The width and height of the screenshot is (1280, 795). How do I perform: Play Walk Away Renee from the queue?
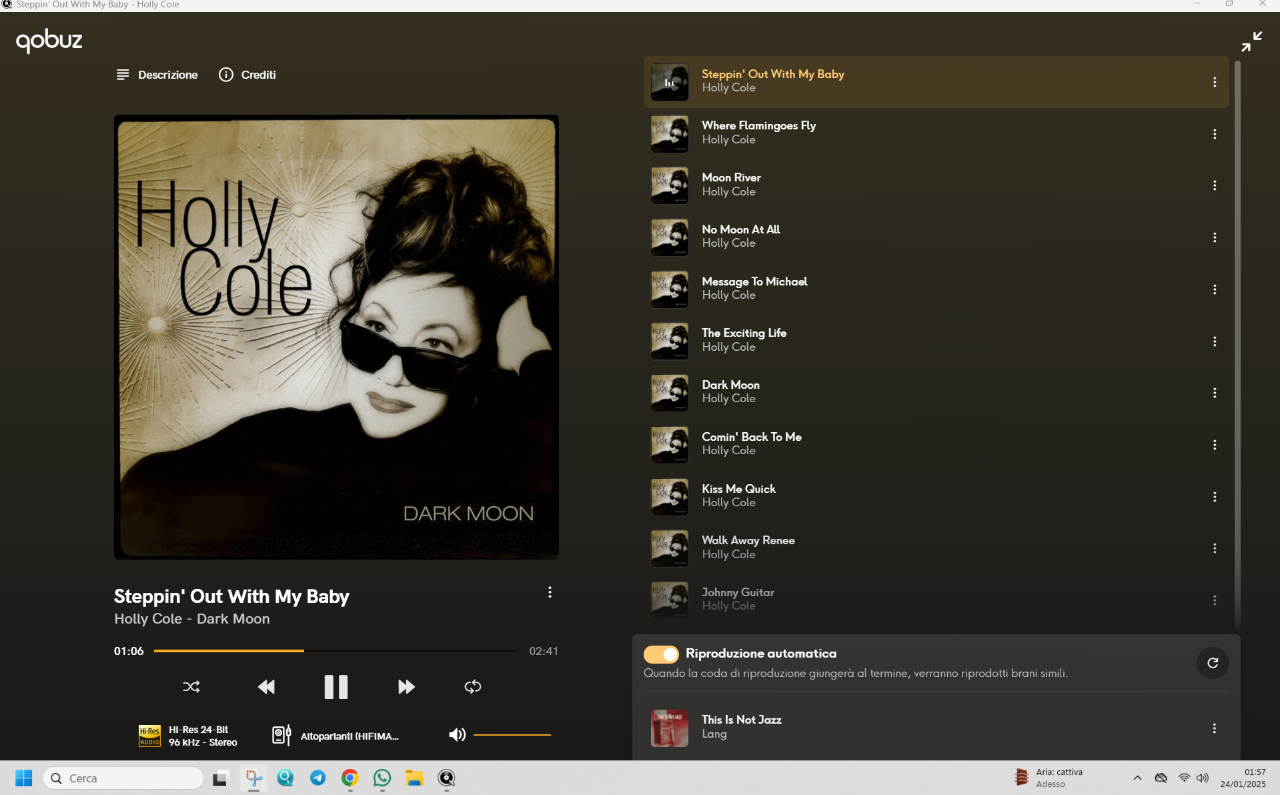(x=936, y=549)
